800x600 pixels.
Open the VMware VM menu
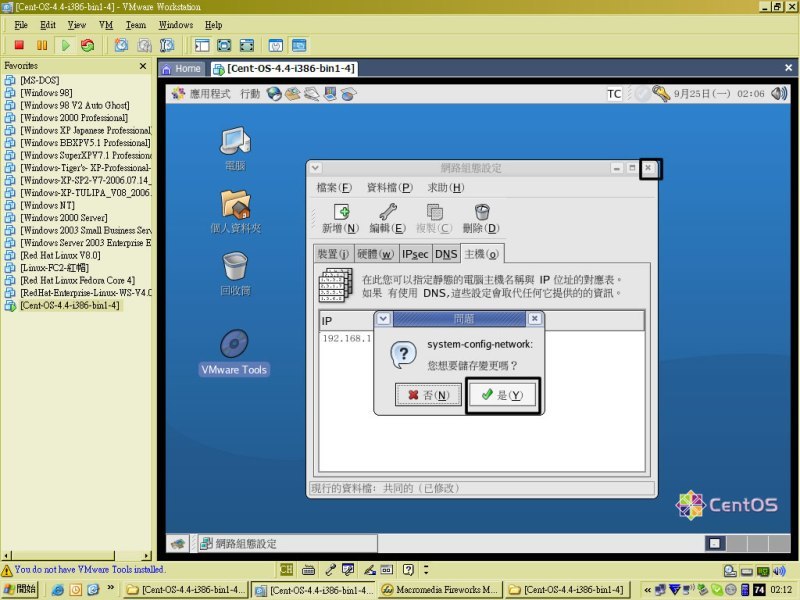point(106,25)
